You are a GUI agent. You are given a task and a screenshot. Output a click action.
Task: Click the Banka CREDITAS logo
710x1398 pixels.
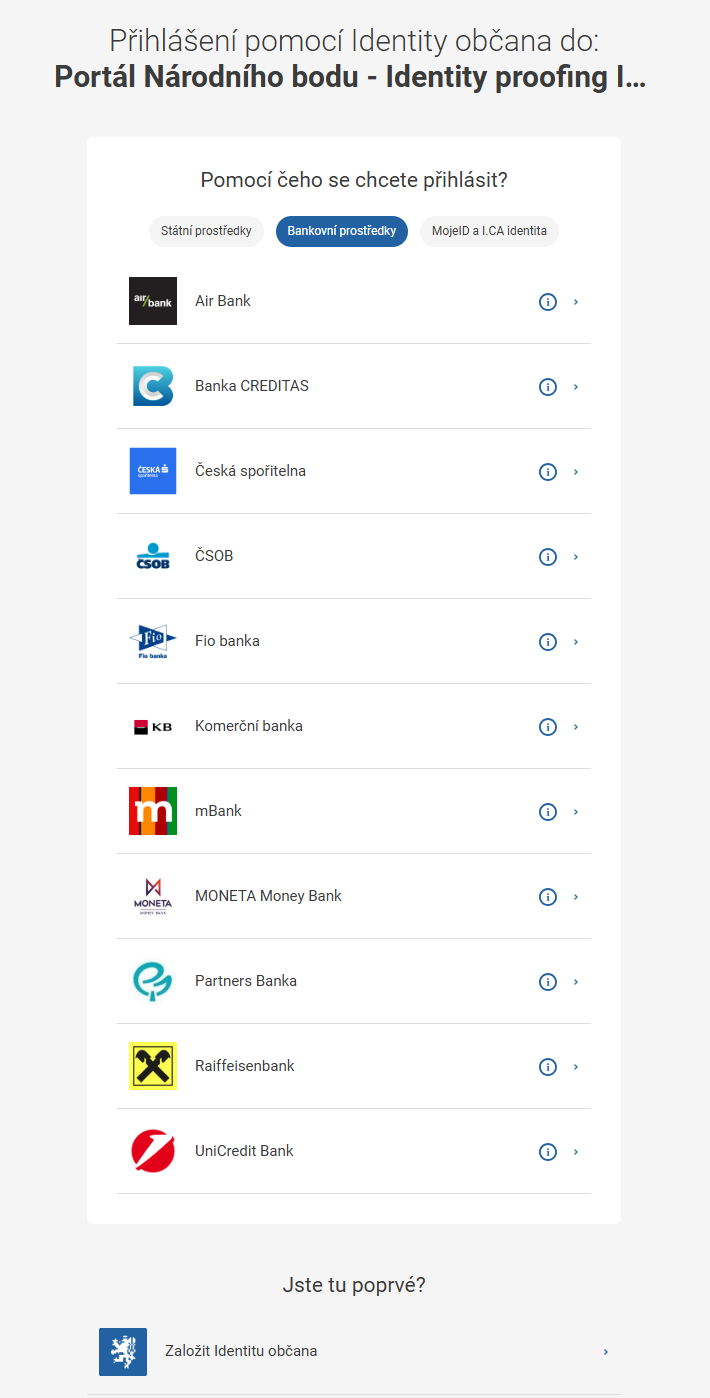point(153,386)
